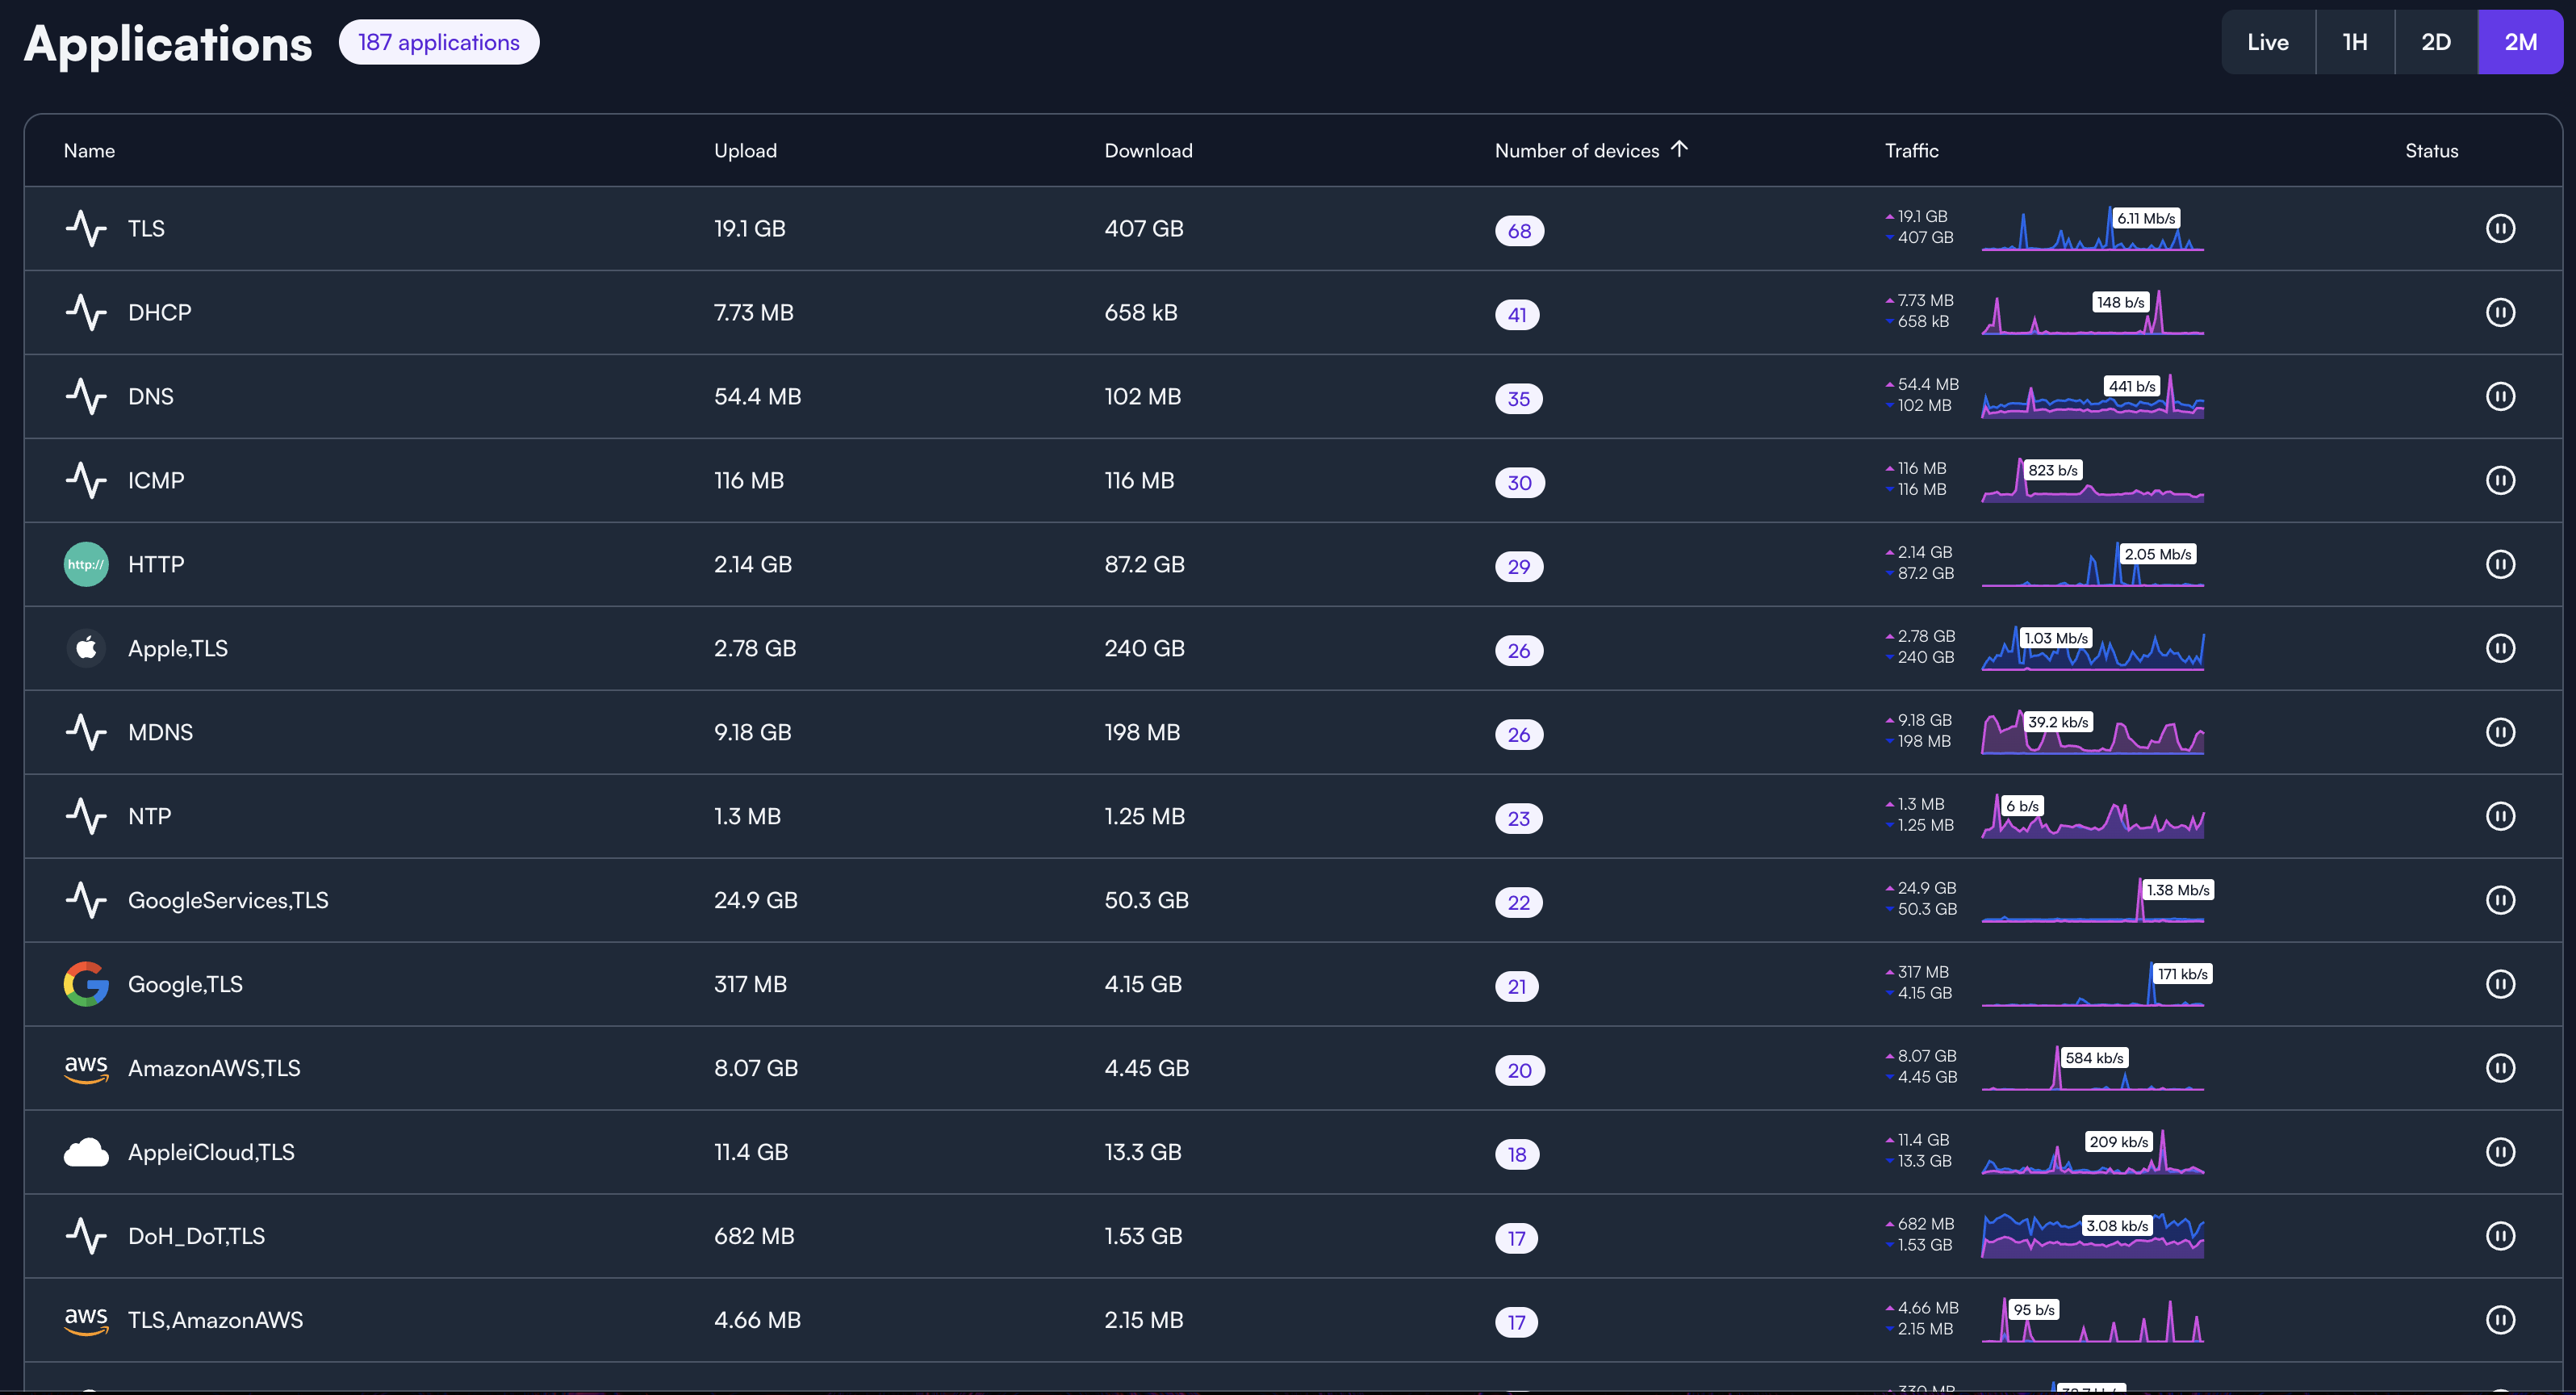2576x1395 pixels.
Task: Click the pulse icon beside TLS row
Action: point(86,228)
